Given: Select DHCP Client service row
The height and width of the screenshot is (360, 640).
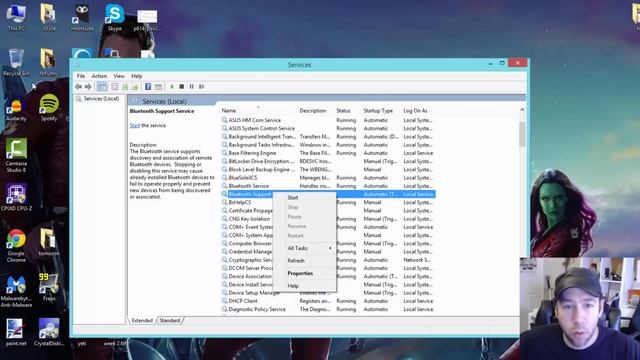Looking at the screenshot, I should 328,301.
